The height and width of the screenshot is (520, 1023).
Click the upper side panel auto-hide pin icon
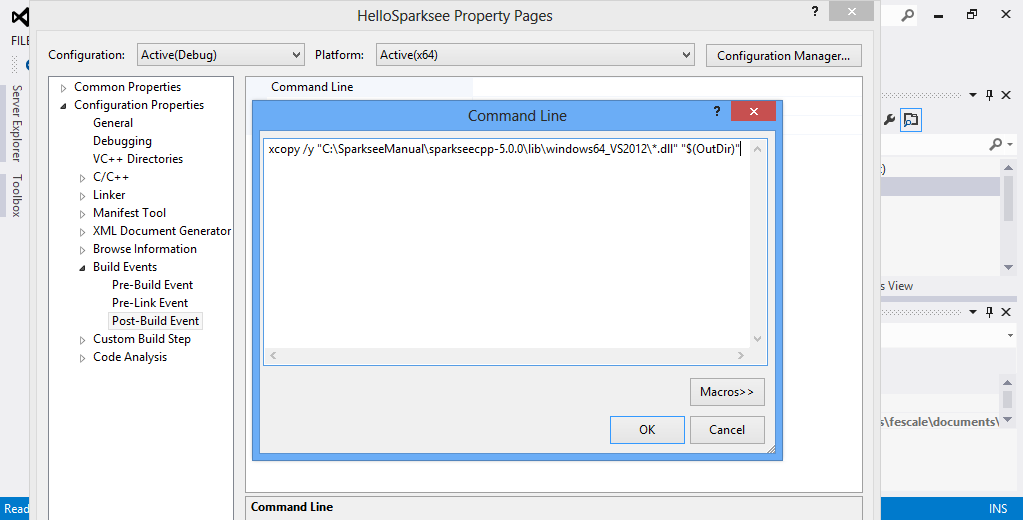point(989,95)
